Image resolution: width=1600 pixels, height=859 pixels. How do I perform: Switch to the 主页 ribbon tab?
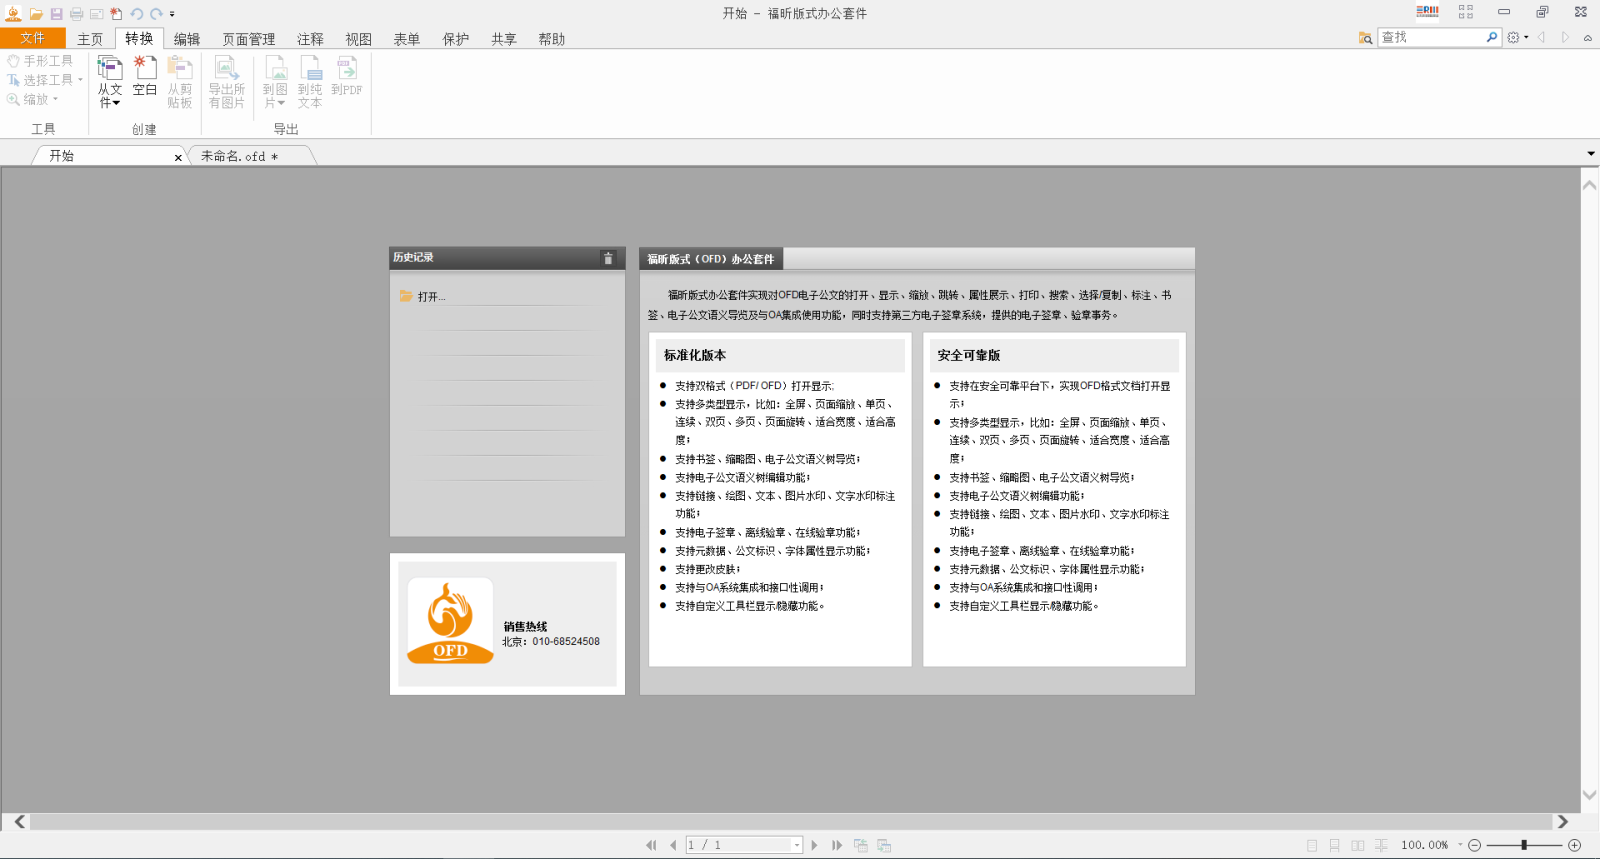pyautogui.click(x=90, y=39)
